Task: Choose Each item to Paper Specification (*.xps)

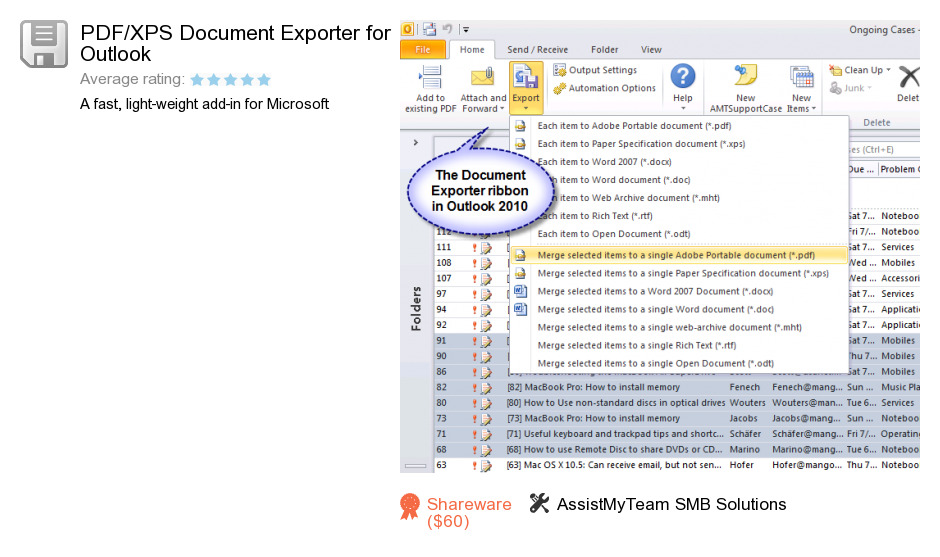Action: 679,144
